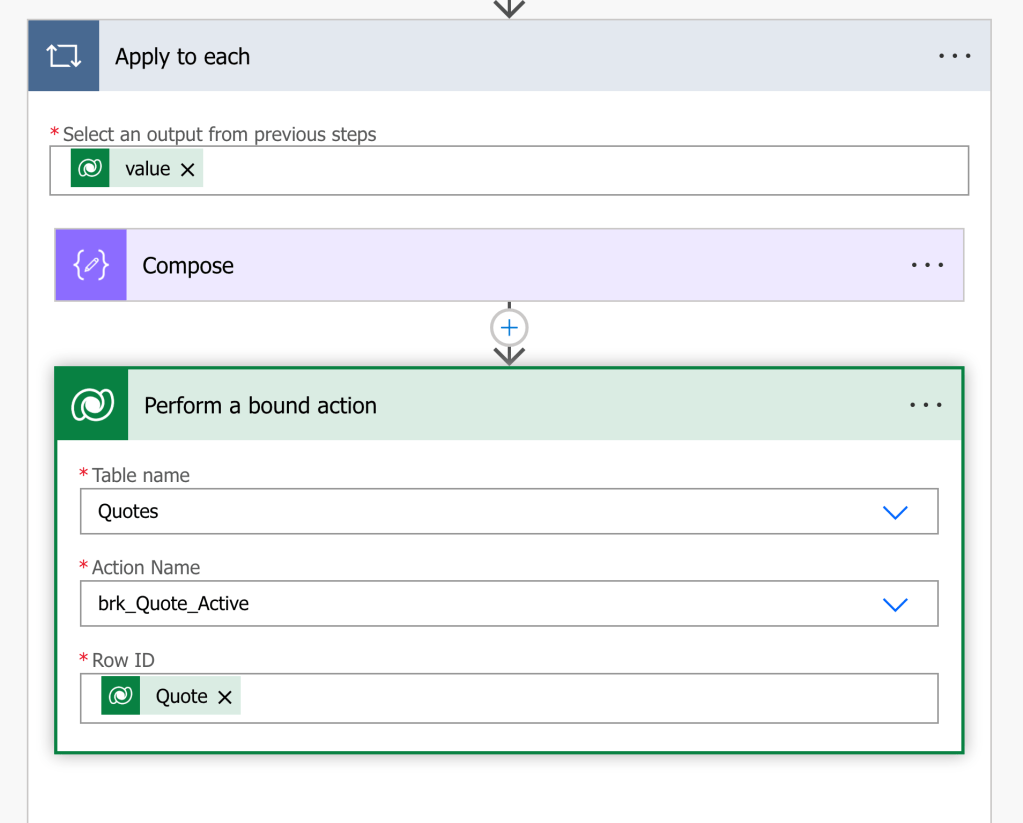This screenshot has width=1023, height=823.
Task: Remove the value dynamic content token
Action: (x=187, y=170)
